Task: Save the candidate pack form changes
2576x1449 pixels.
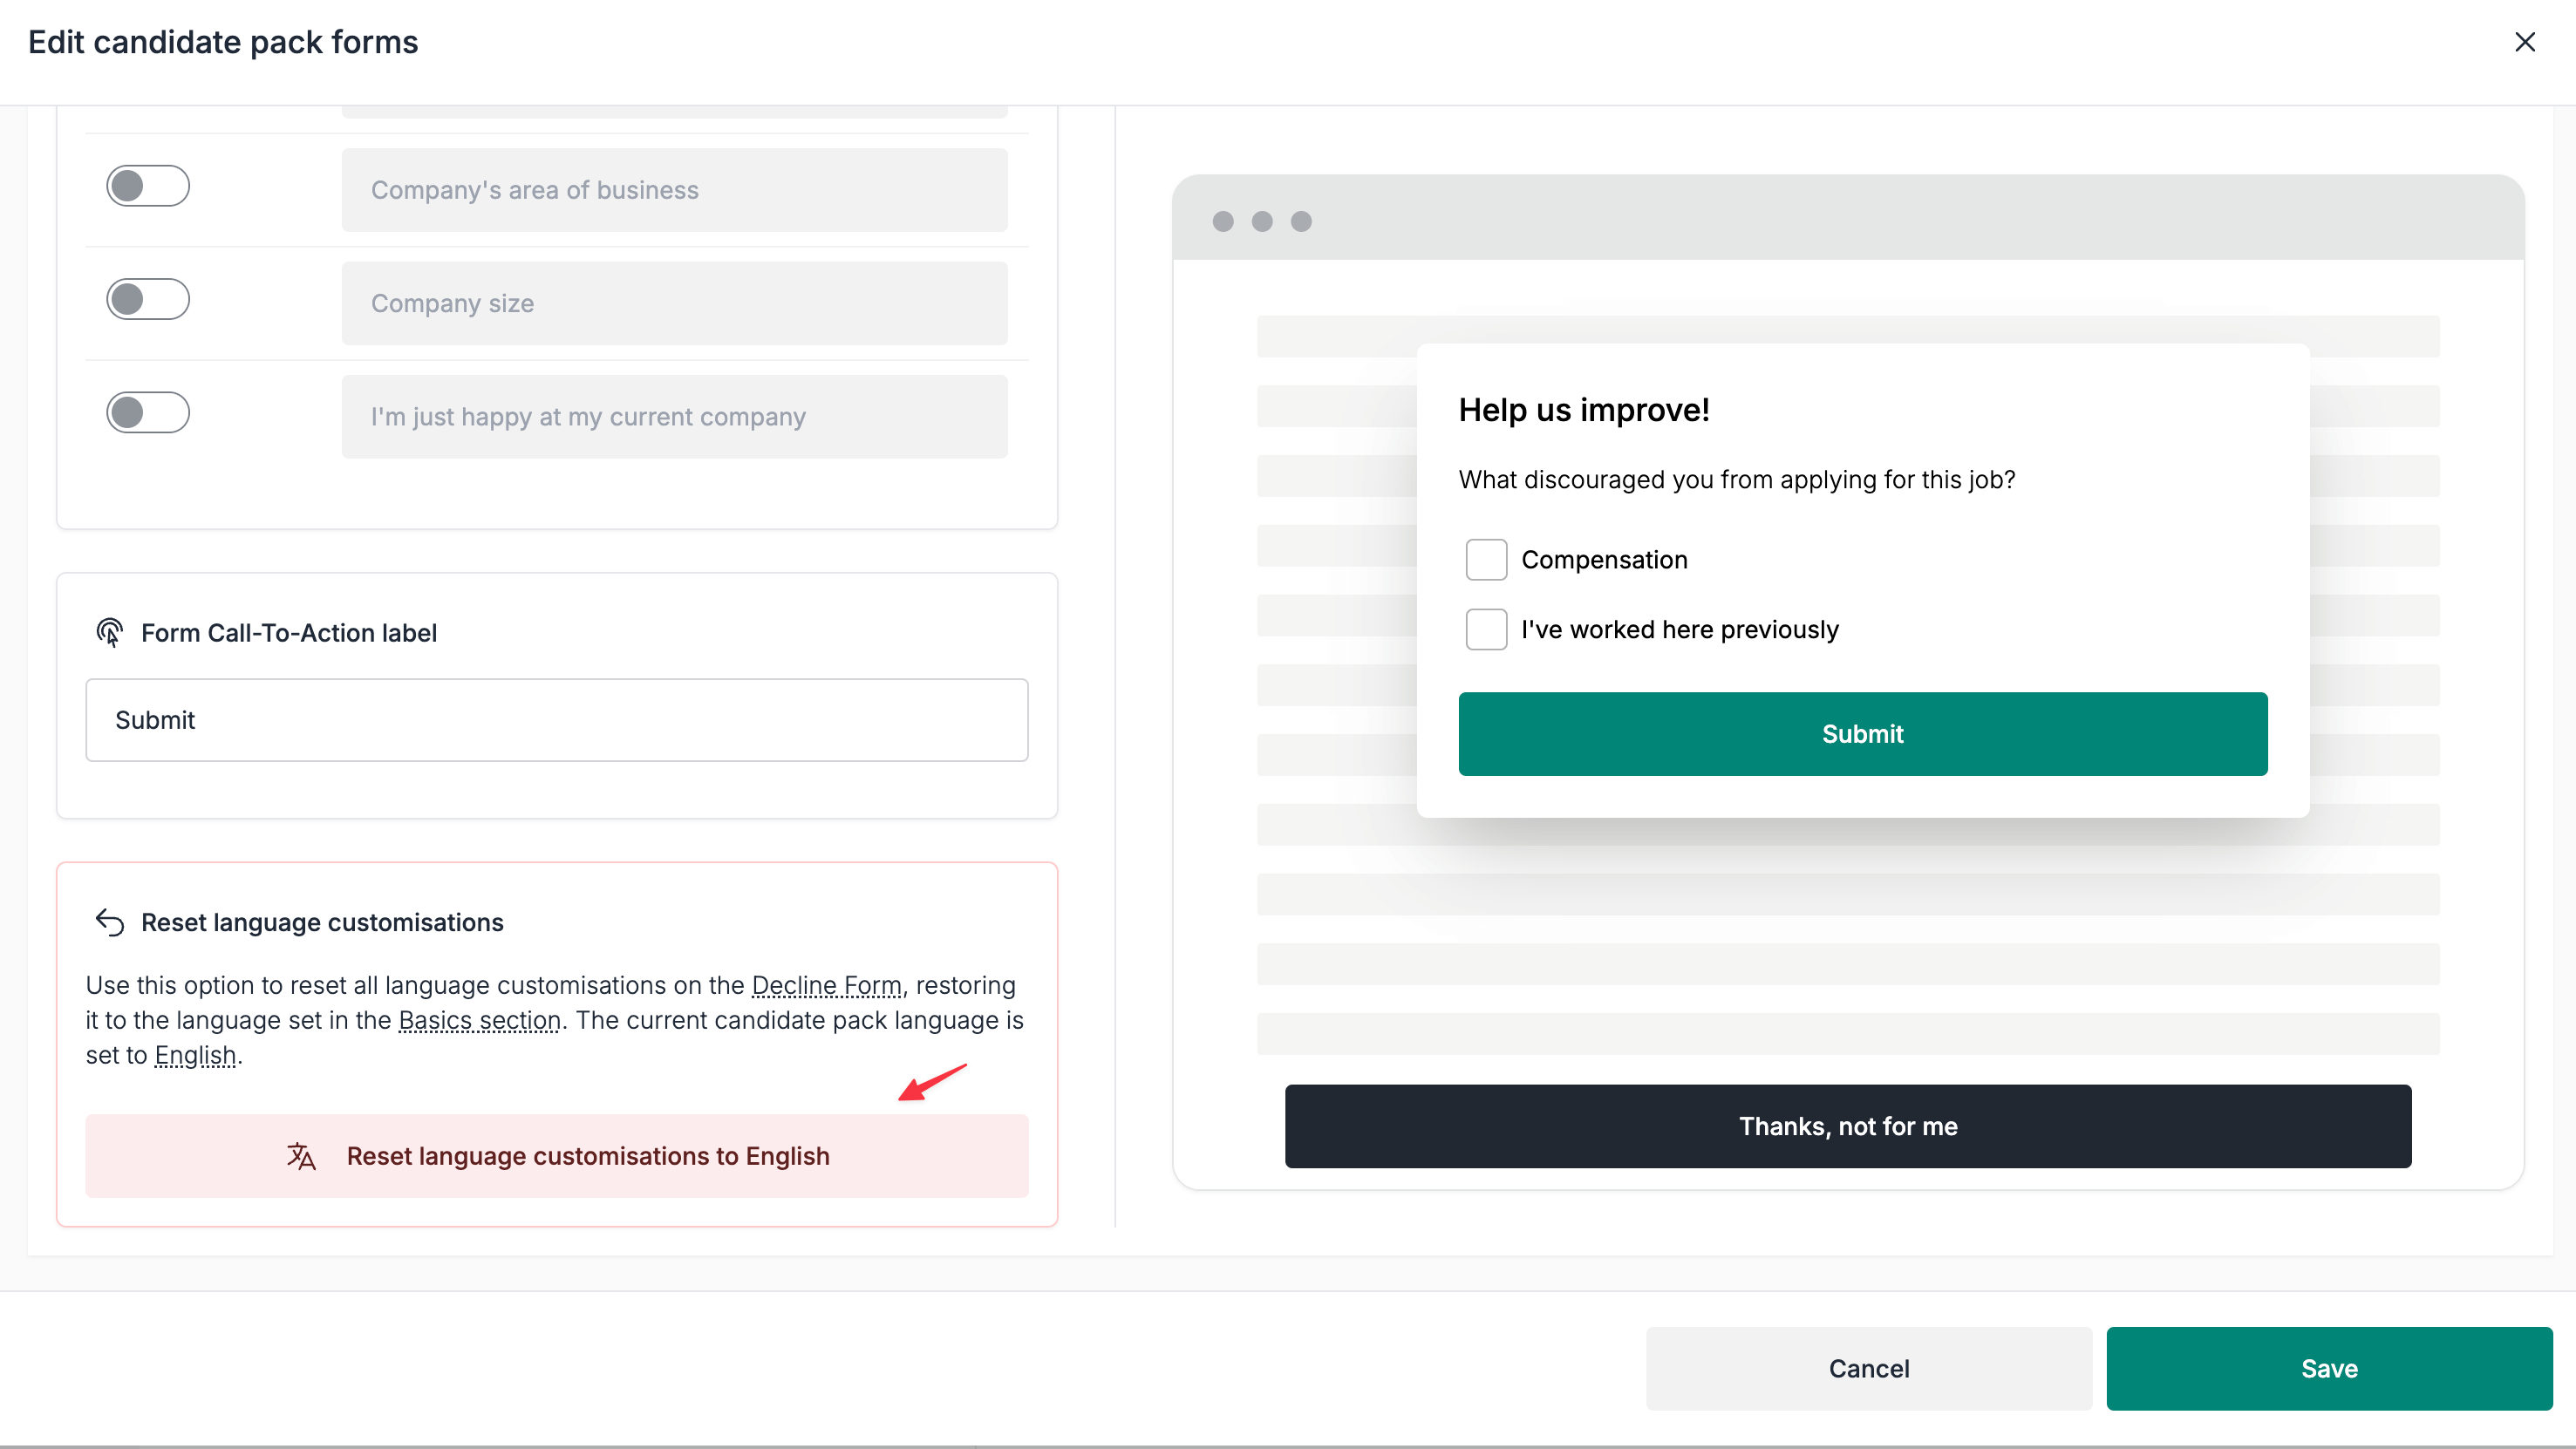Action: click(2328, 1368)
